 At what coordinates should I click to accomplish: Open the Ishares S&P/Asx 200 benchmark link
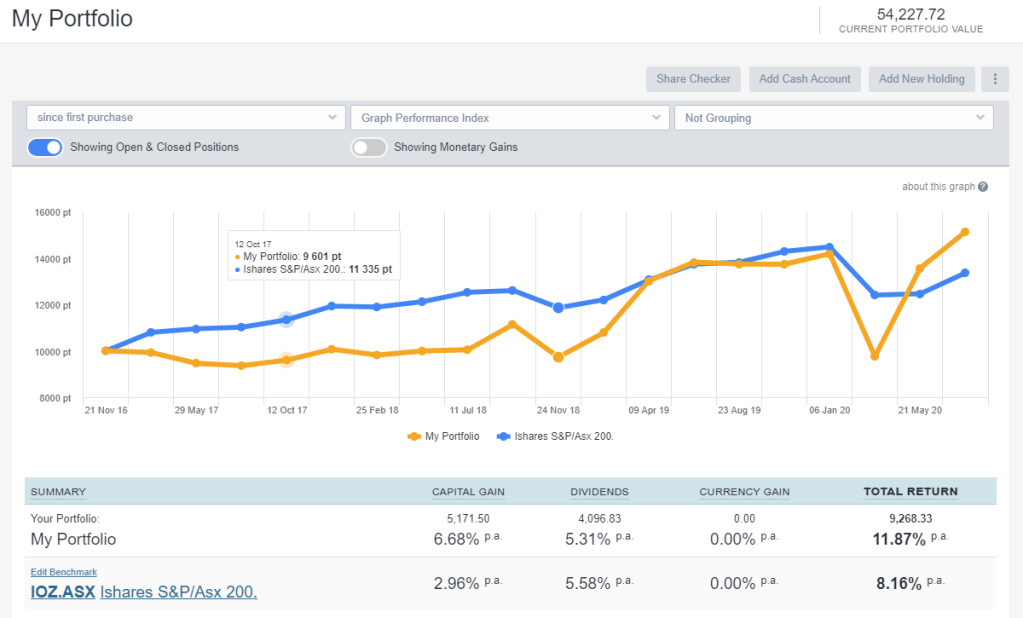179,591
